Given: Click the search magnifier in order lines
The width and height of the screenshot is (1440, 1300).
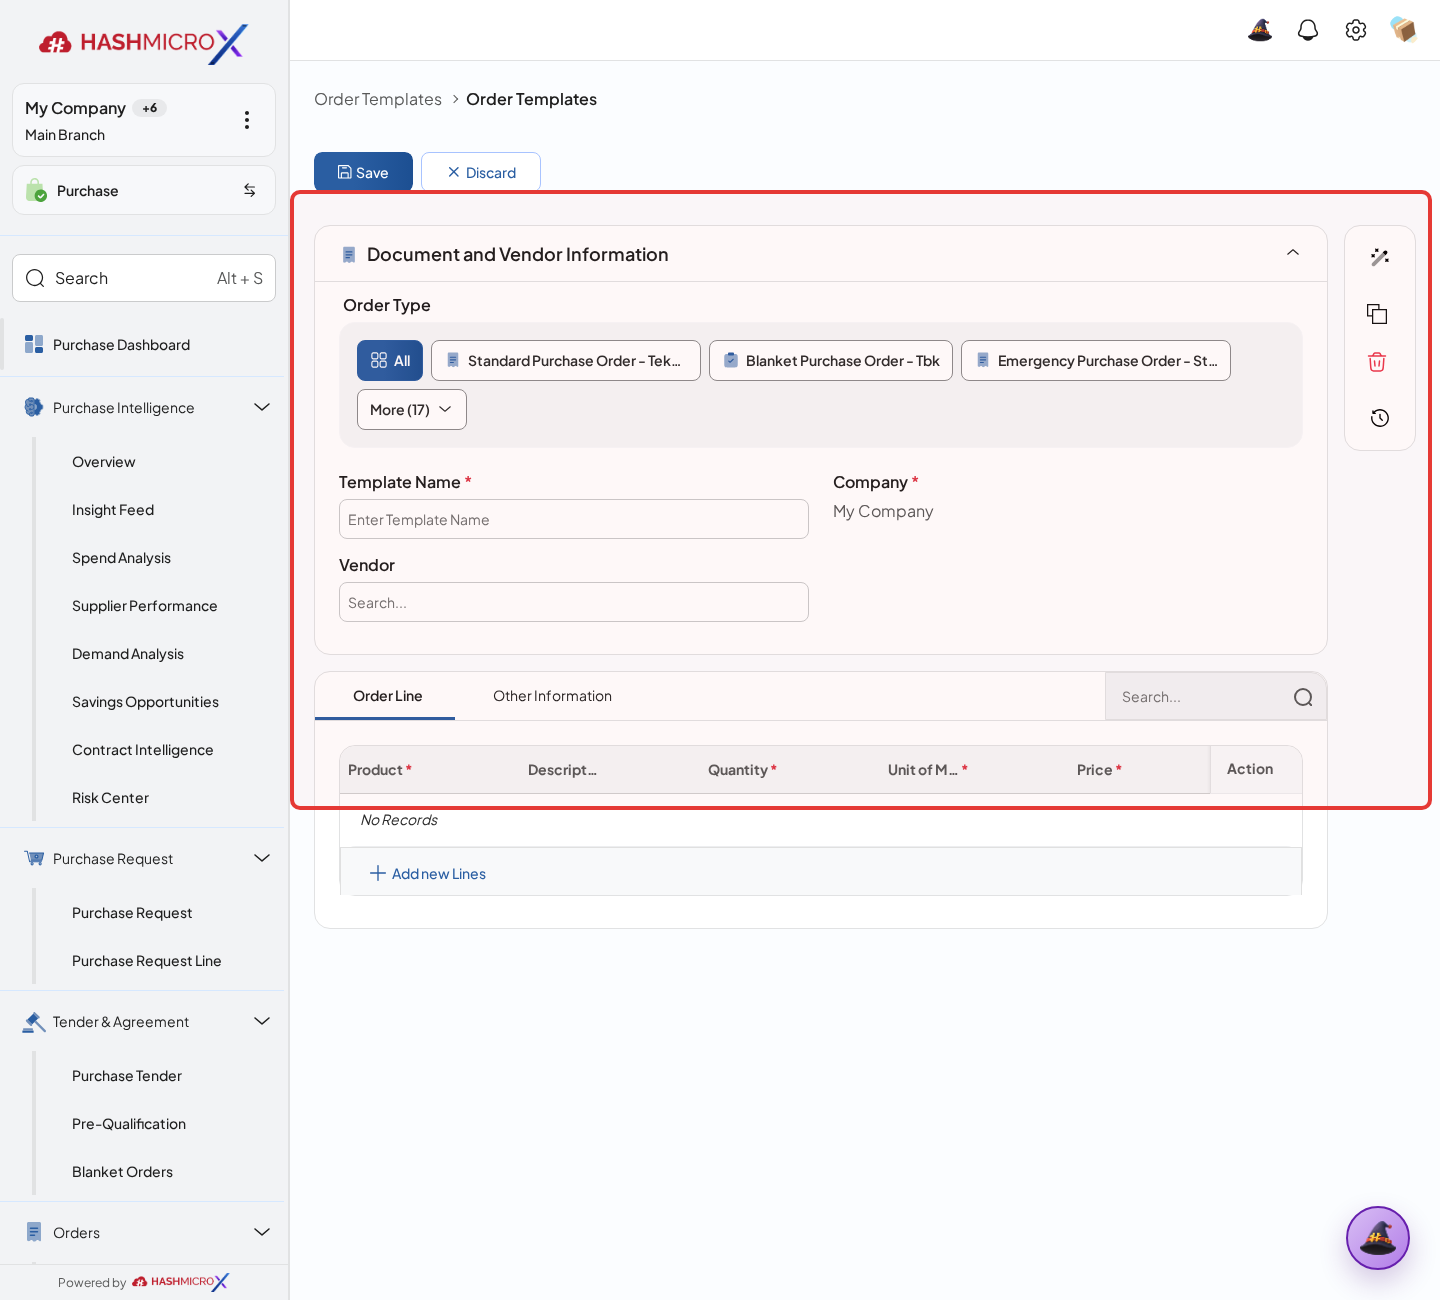Looking at the screenshot, I should pyautogui.click(x=1303, y=697).
